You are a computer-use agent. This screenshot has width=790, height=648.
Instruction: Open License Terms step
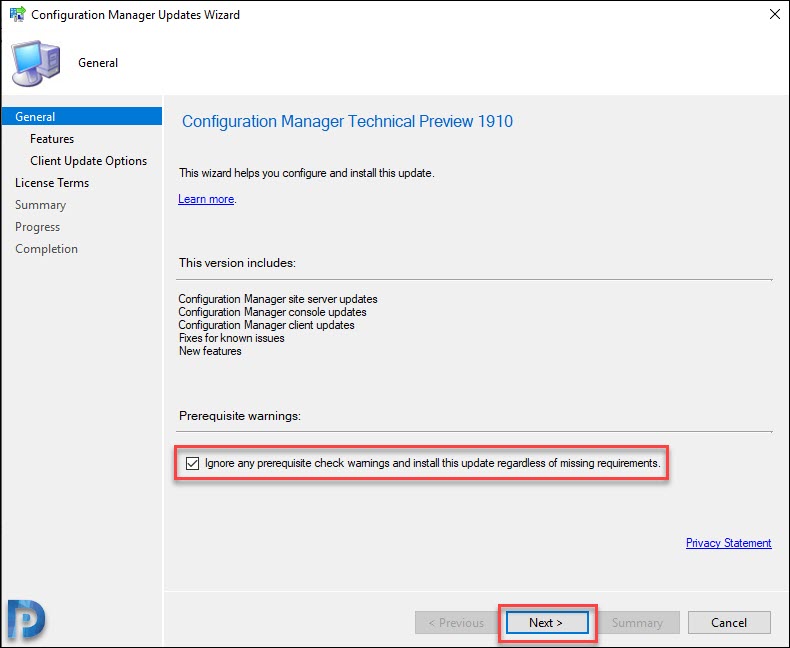[x=52, y=183]
